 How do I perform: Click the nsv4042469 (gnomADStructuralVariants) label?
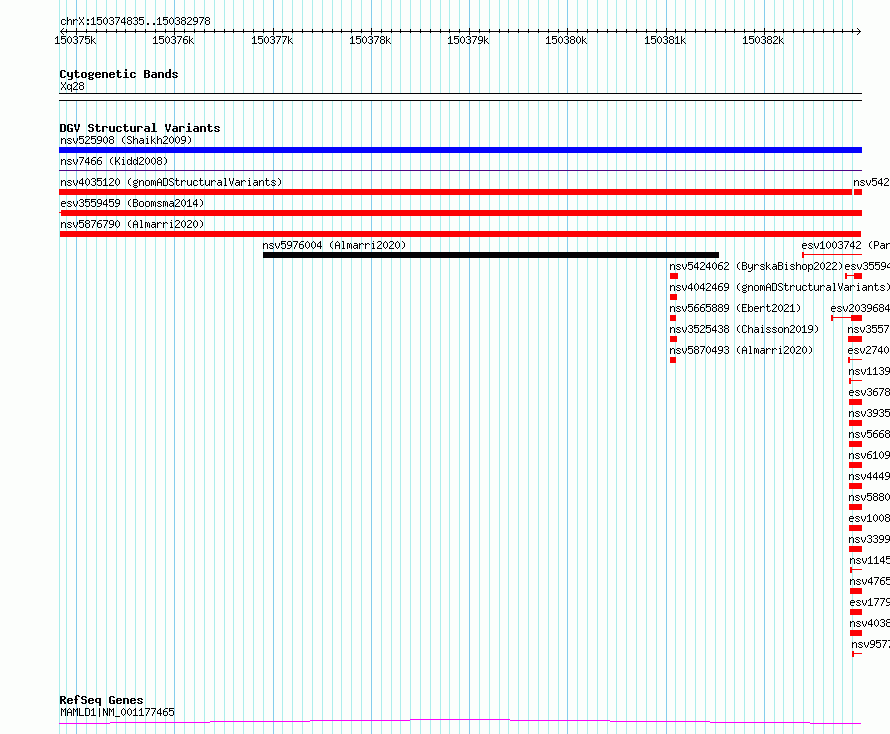coord(779,287)
